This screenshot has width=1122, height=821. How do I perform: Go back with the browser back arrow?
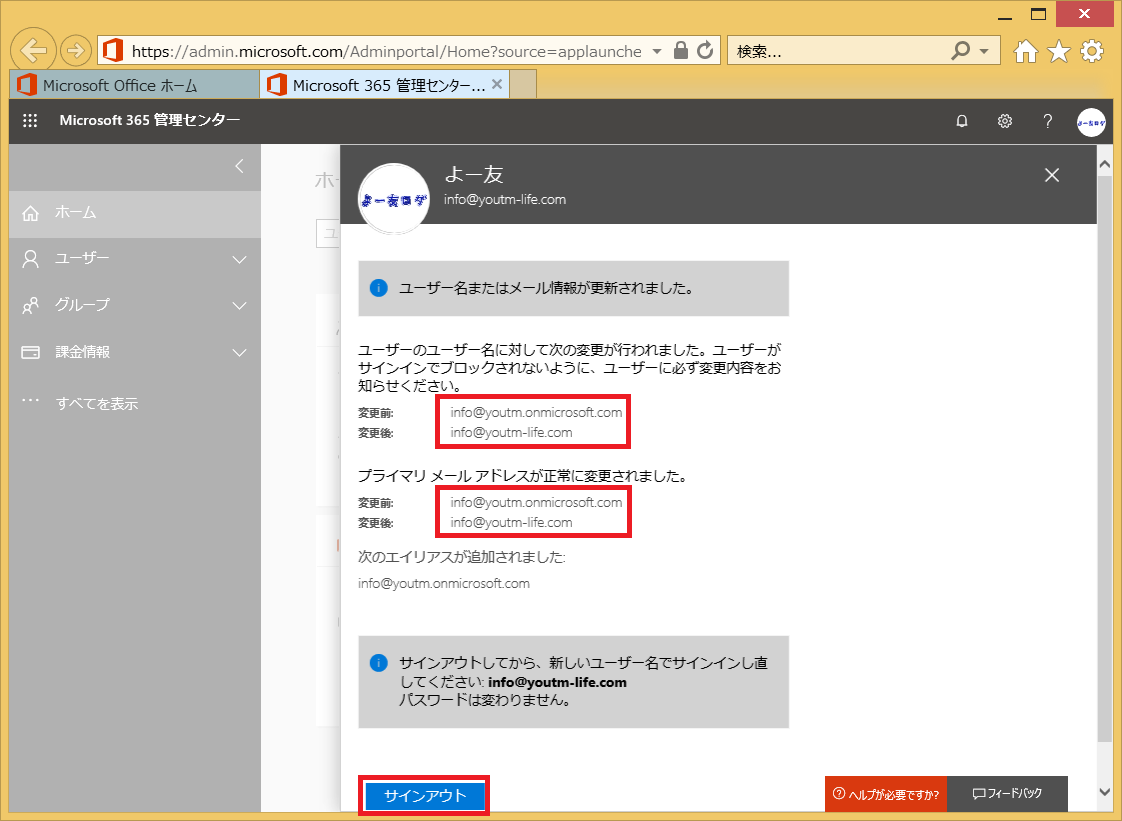(33, 50)
